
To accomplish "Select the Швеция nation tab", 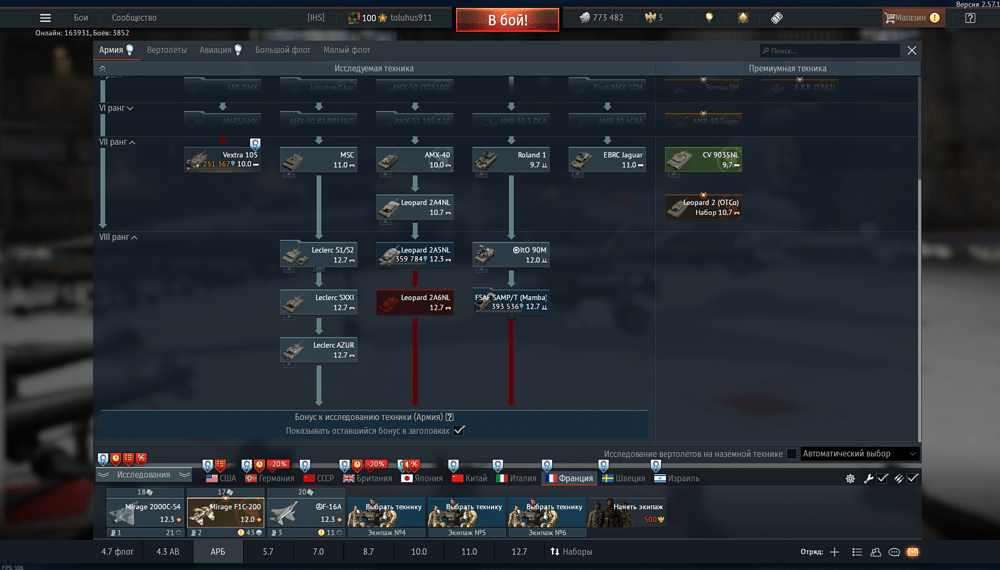I will coord(624,478).
